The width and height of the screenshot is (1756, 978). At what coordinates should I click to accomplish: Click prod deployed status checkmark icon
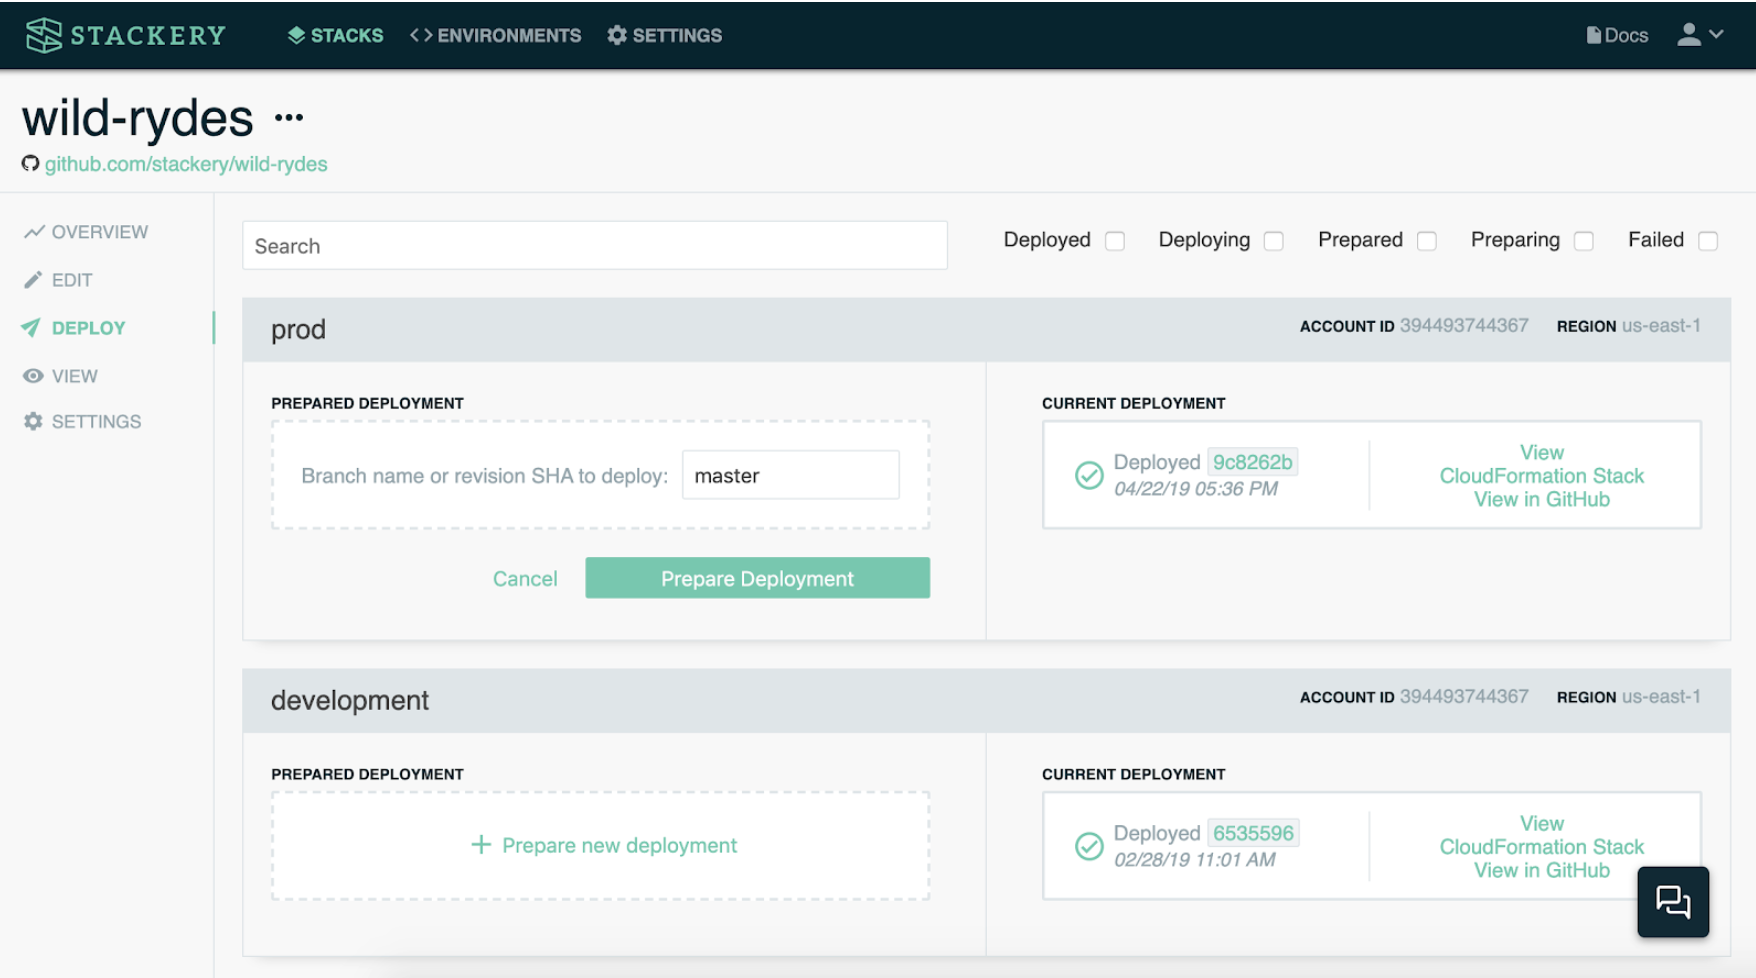point(1089,475)
